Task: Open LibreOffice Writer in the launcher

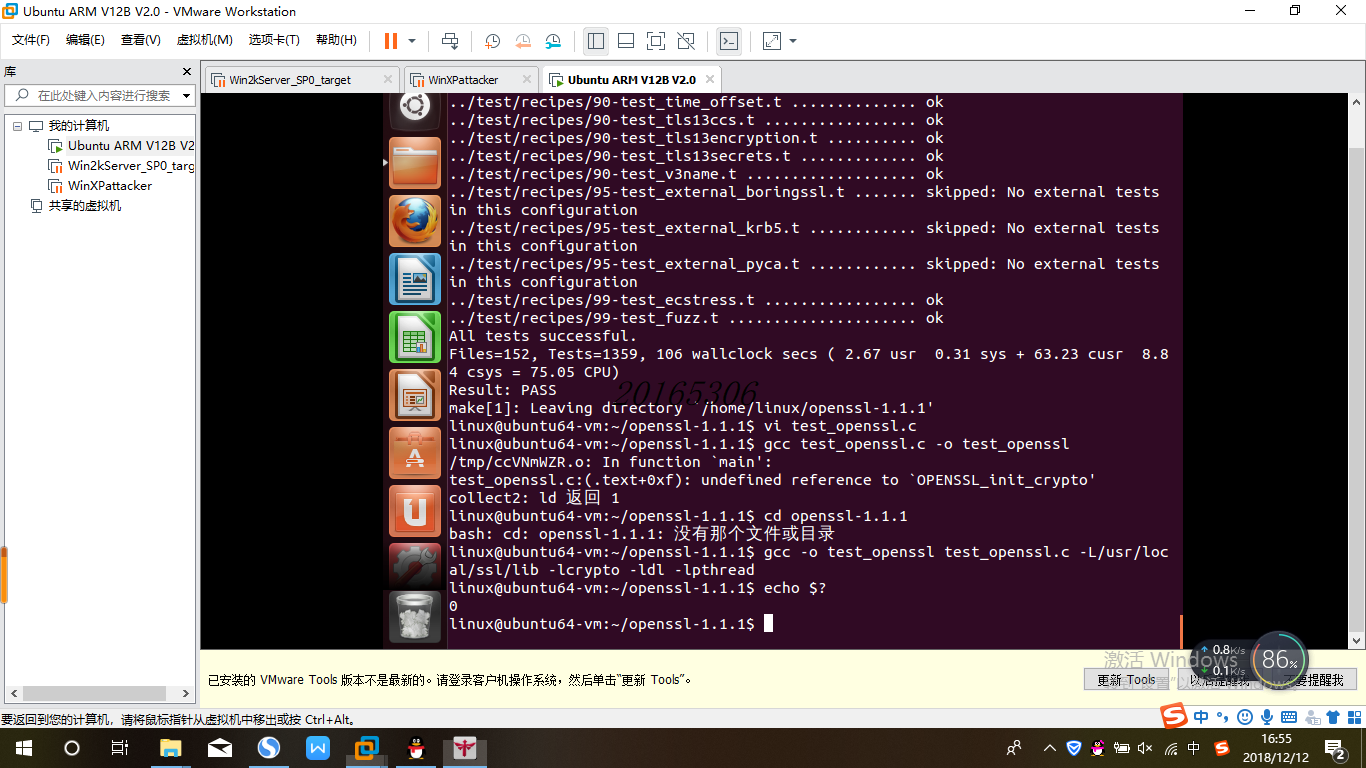Action: click(415, 279)
